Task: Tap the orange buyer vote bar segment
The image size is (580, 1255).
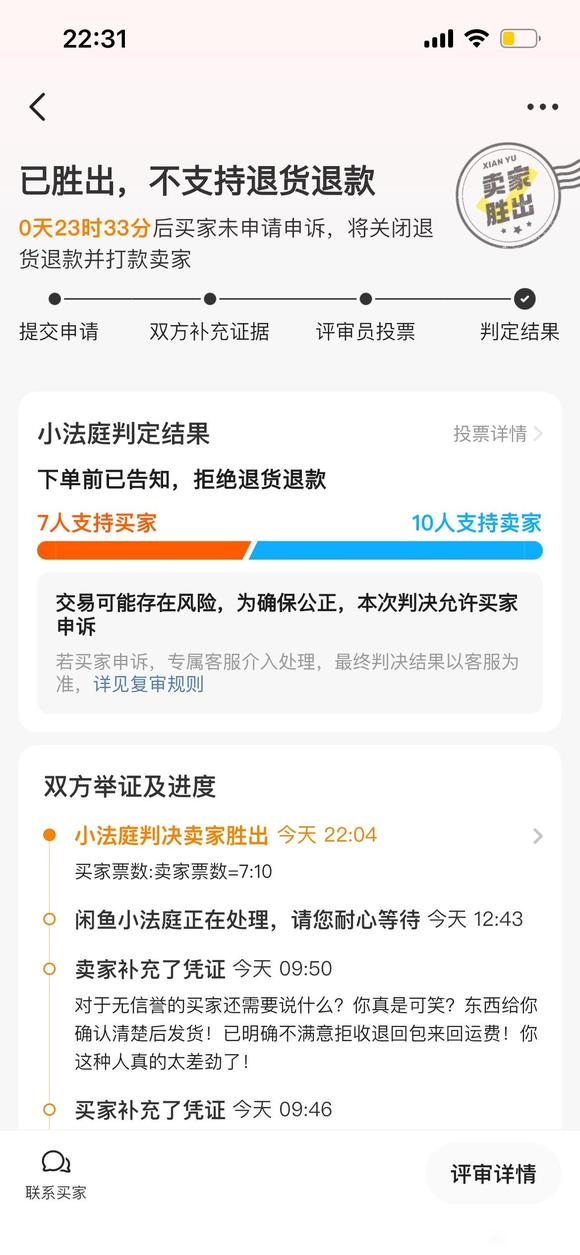Action: click(x=143, y=550)
